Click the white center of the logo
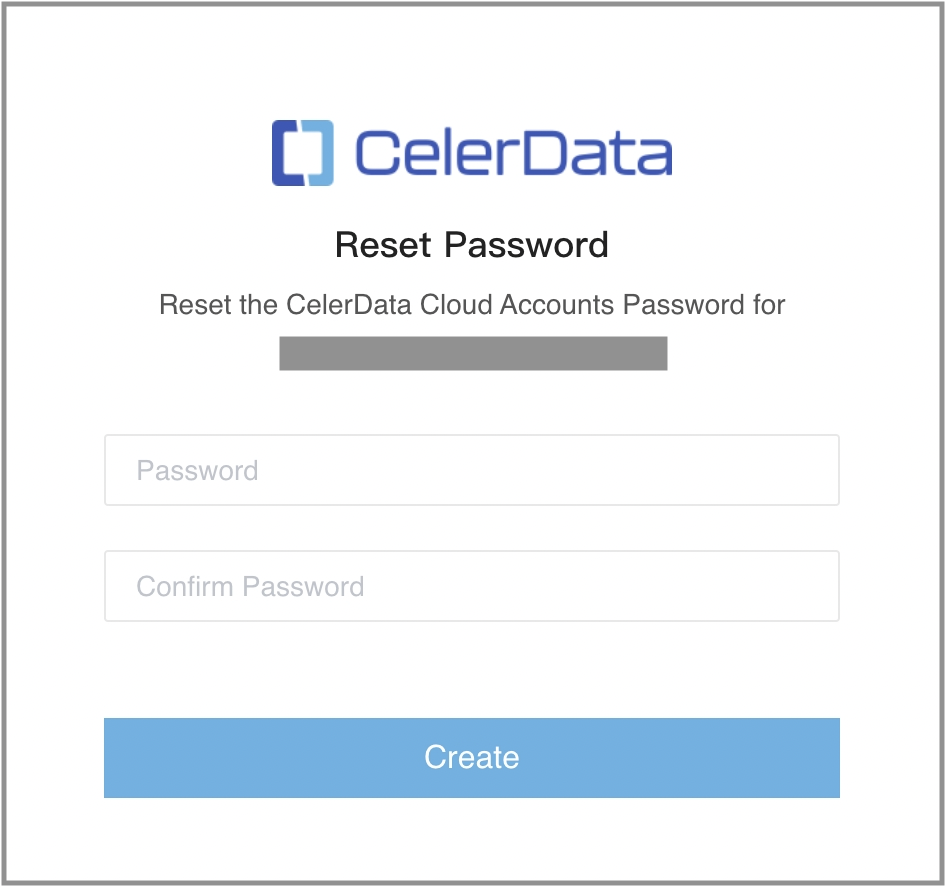The width and height of the screenshot is (946, 886). tap(303, 154)
